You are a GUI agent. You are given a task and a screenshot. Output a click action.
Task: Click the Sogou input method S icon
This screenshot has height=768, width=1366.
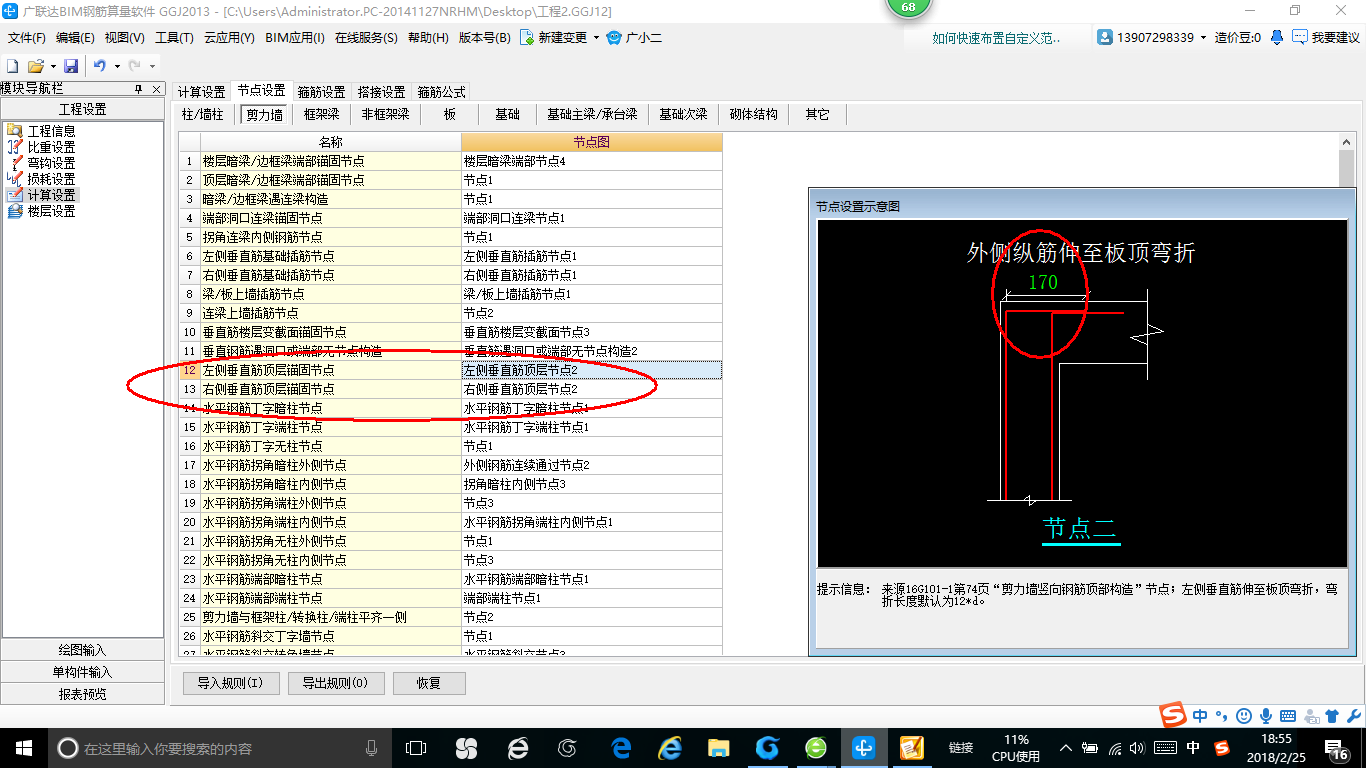pos(1173,714)
